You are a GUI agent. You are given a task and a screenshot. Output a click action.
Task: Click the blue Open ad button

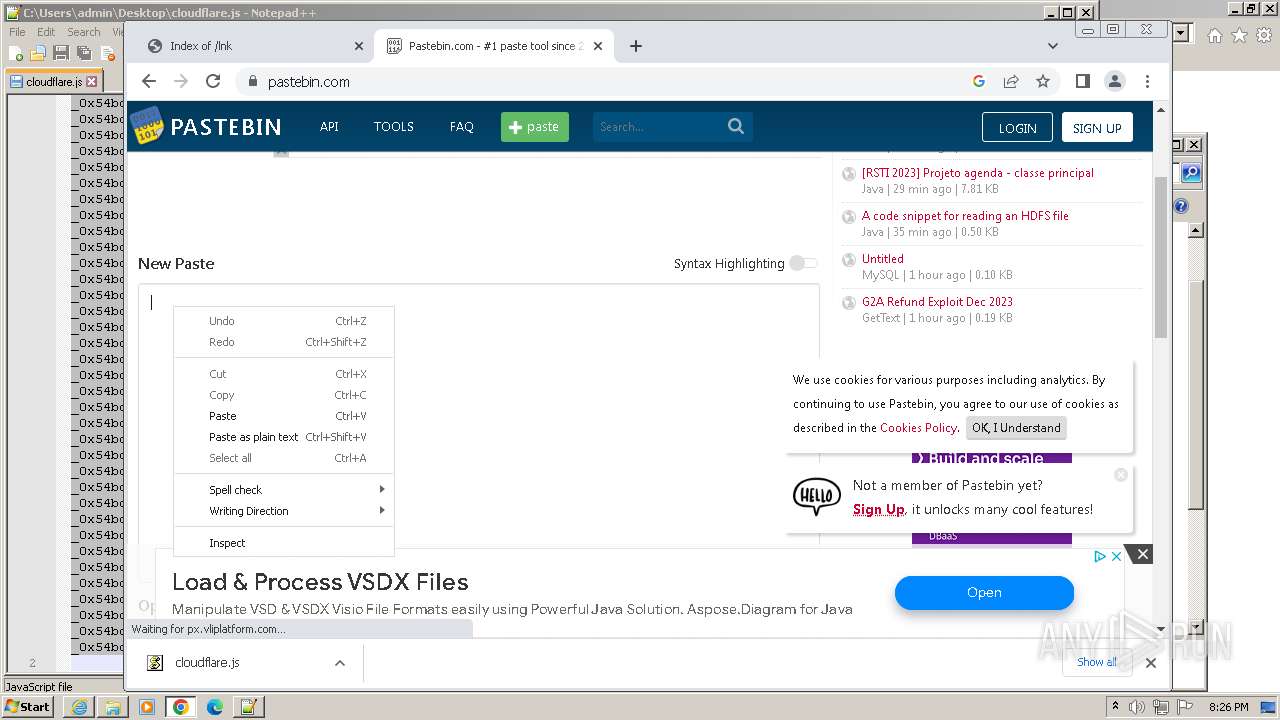[984, 593]
